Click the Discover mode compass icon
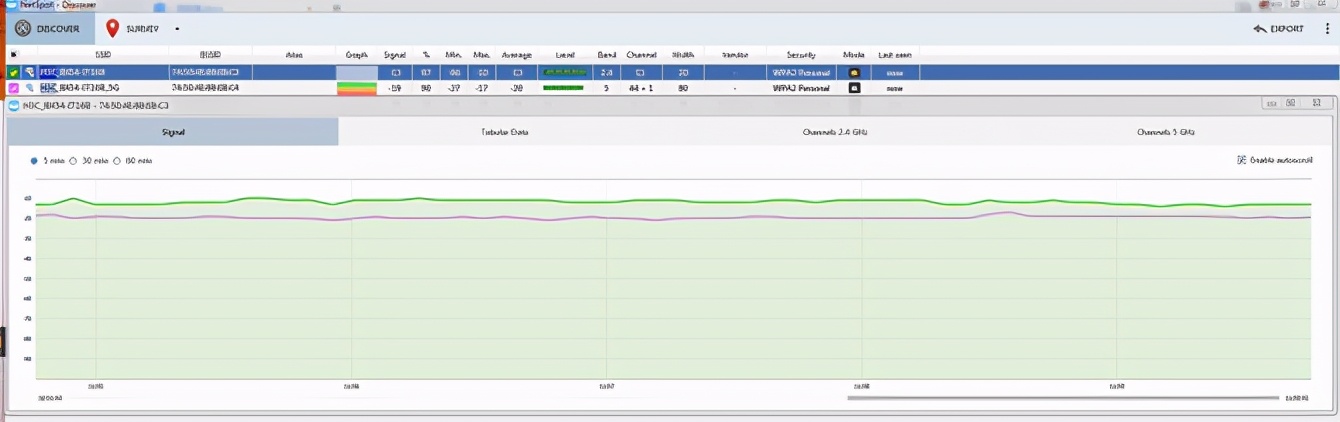Viewport: 1340px width, 422px height. pyautogui.click(x=21, y=28)
